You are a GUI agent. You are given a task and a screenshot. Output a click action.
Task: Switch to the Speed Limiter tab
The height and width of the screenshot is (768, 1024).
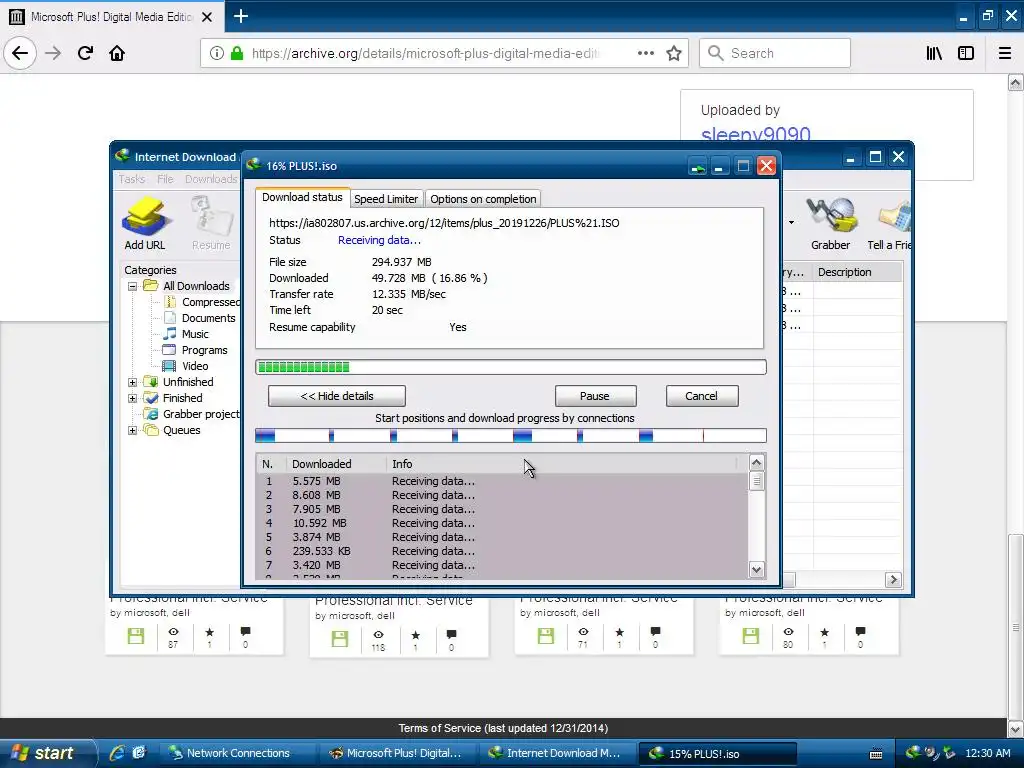tap(386, 199)
